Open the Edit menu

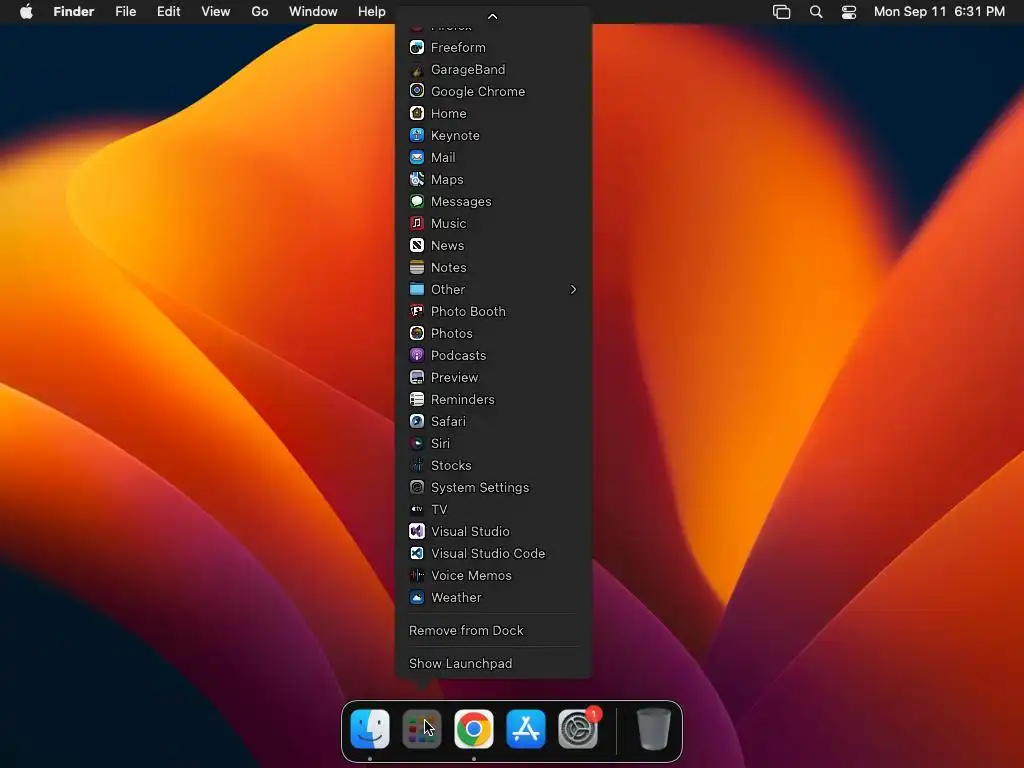pyautogui.click(x=168, y=12)
